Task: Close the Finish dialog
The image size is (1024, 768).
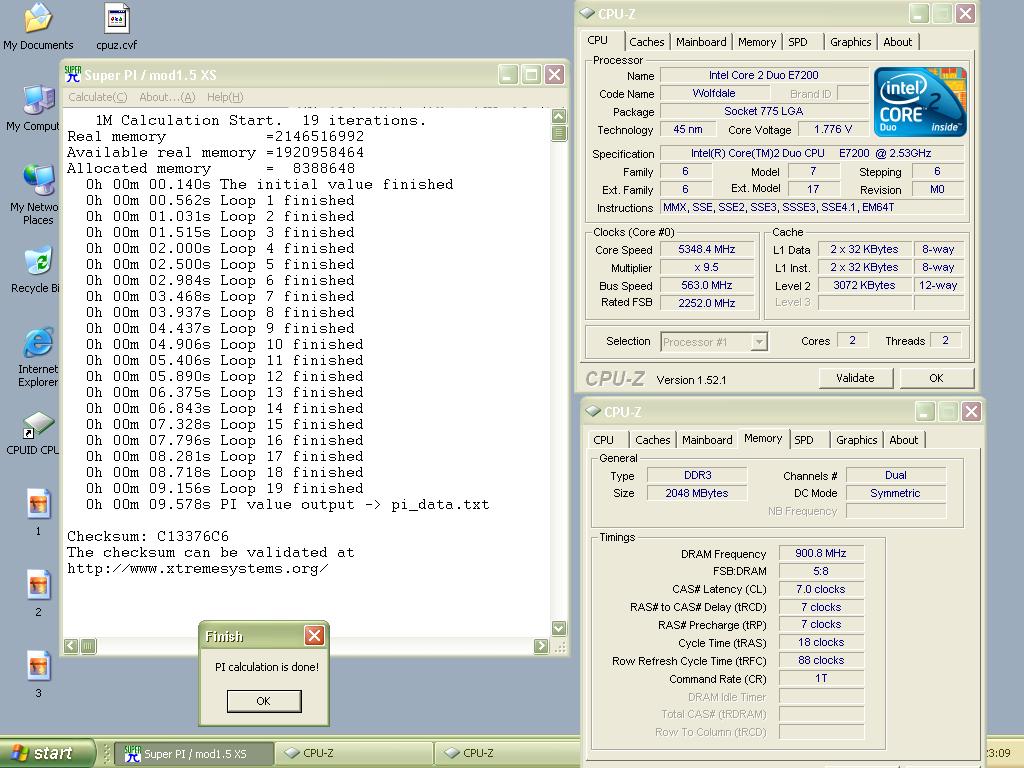Action: 314,636
